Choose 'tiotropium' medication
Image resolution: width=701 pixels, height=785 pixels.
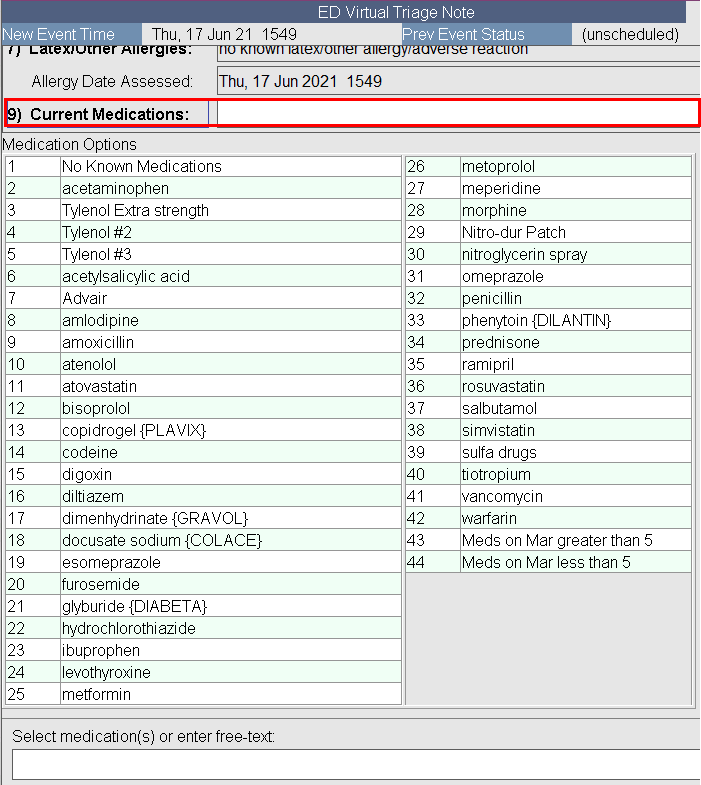tap(549, 475)
